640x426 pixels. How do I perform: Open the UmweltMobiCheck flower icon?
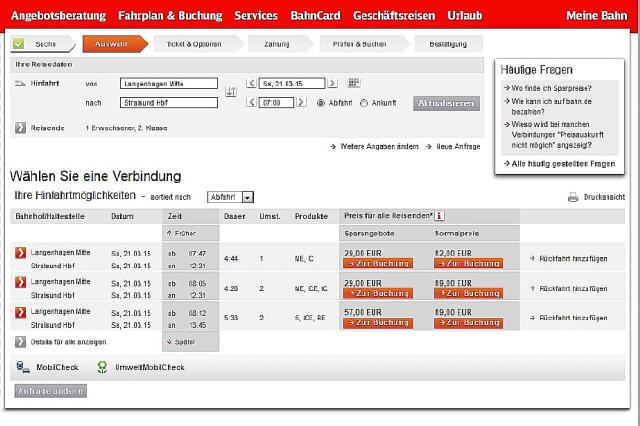pyautogui.click(x=102, y=367)
